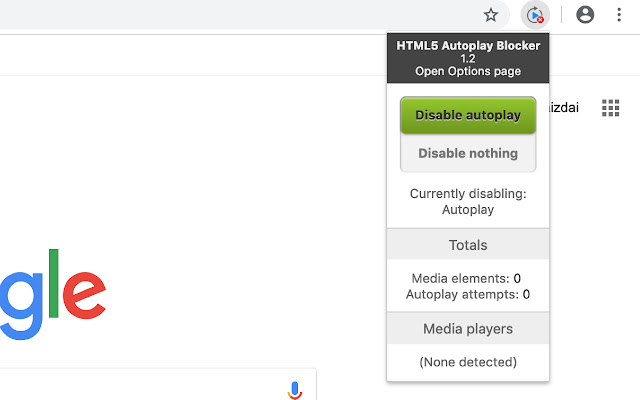Open the Google apps grid
The width and height of the screenshot is (640, 400).
(x=610, y=108)
